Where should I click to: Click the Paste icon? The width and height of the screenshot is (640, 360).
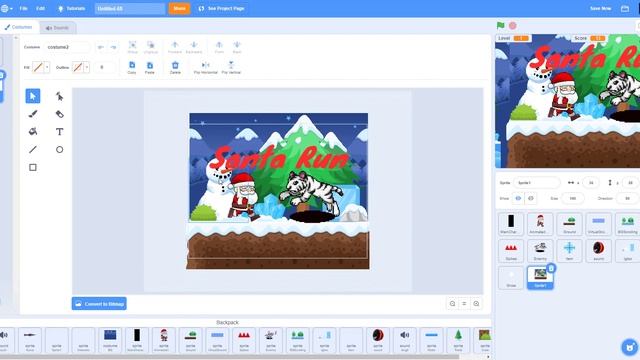(150, 65)
